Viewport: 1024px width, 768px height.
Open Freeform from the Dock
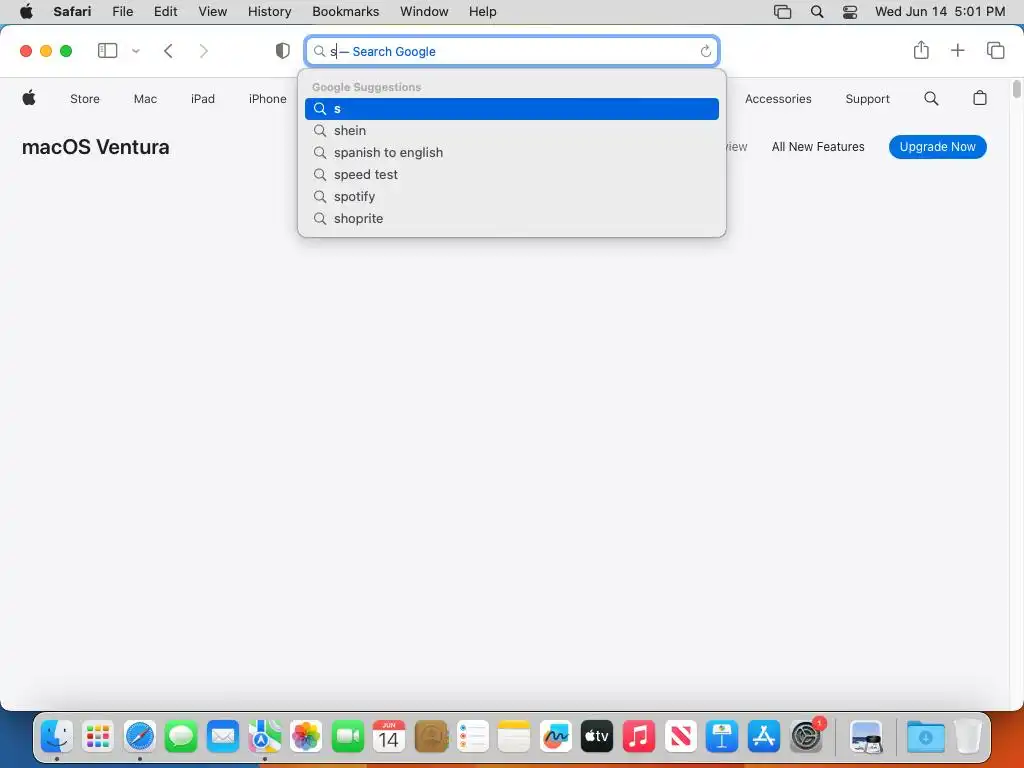(556, 737)
